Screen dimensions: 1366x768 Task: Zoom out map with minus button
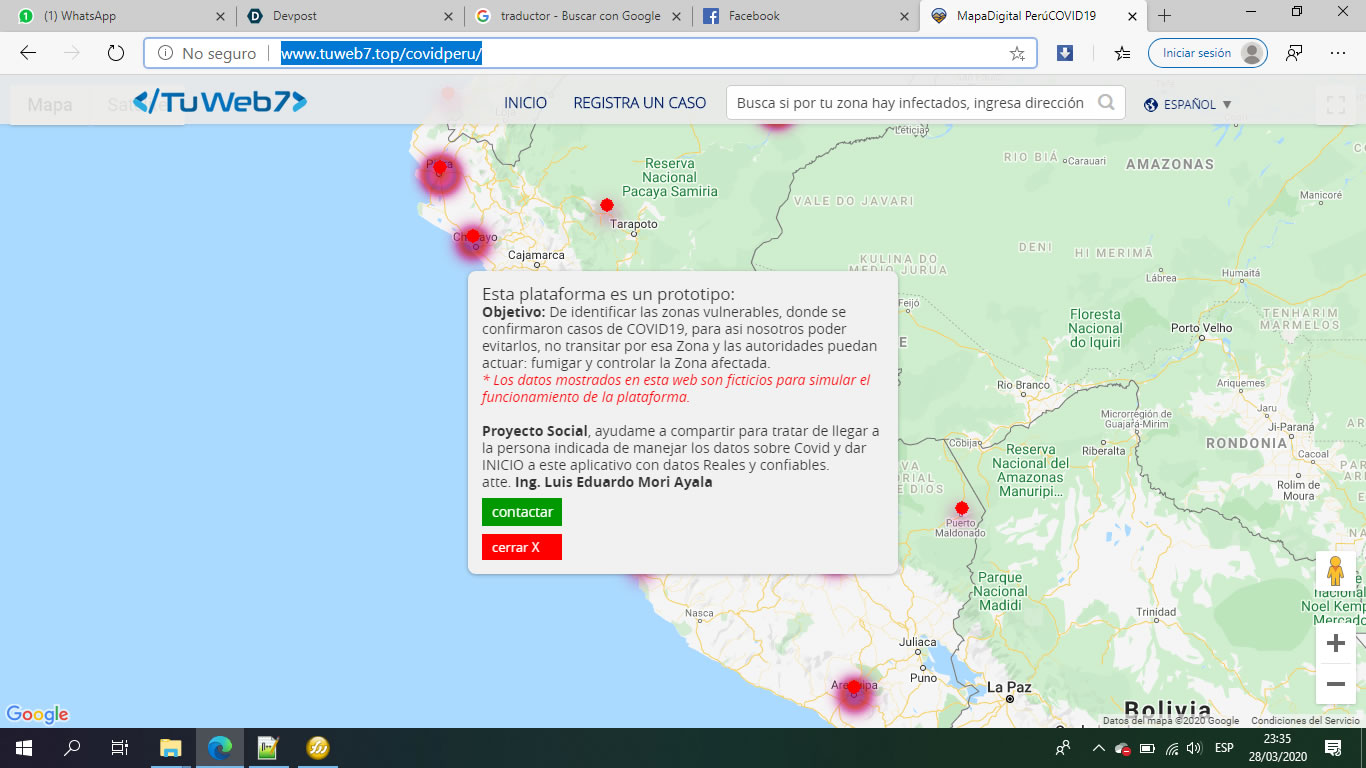click(x=1335, y=684)
